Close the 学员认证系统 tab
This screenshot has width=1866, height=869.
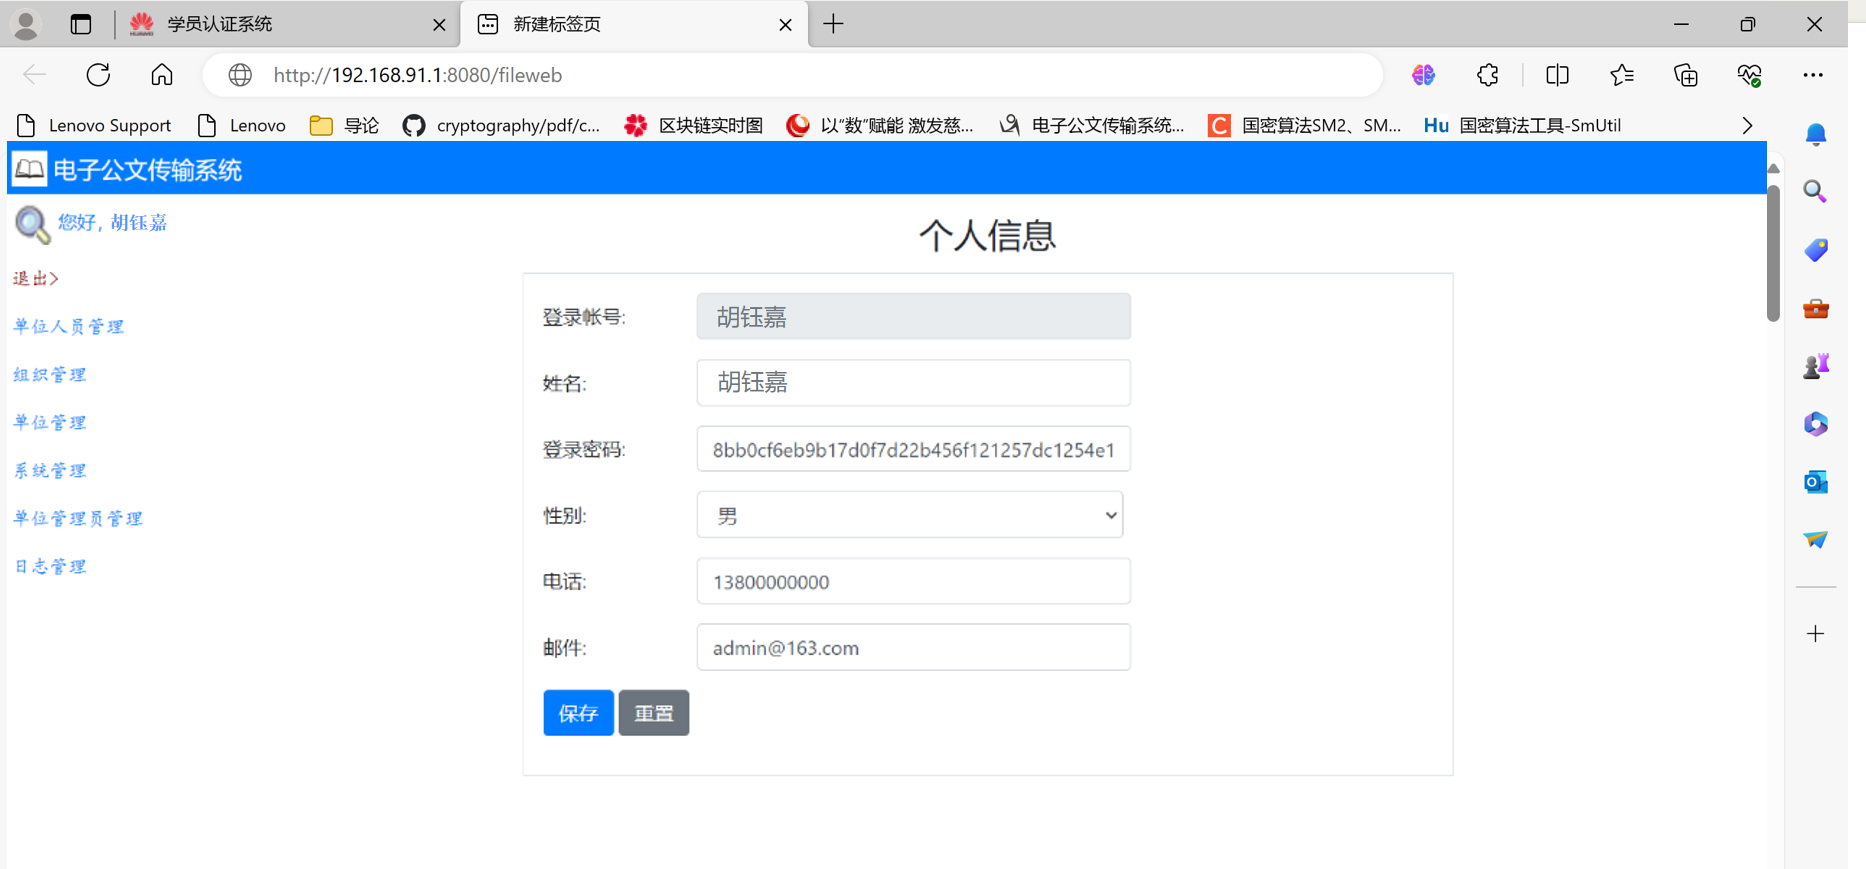tap(439, 25)
